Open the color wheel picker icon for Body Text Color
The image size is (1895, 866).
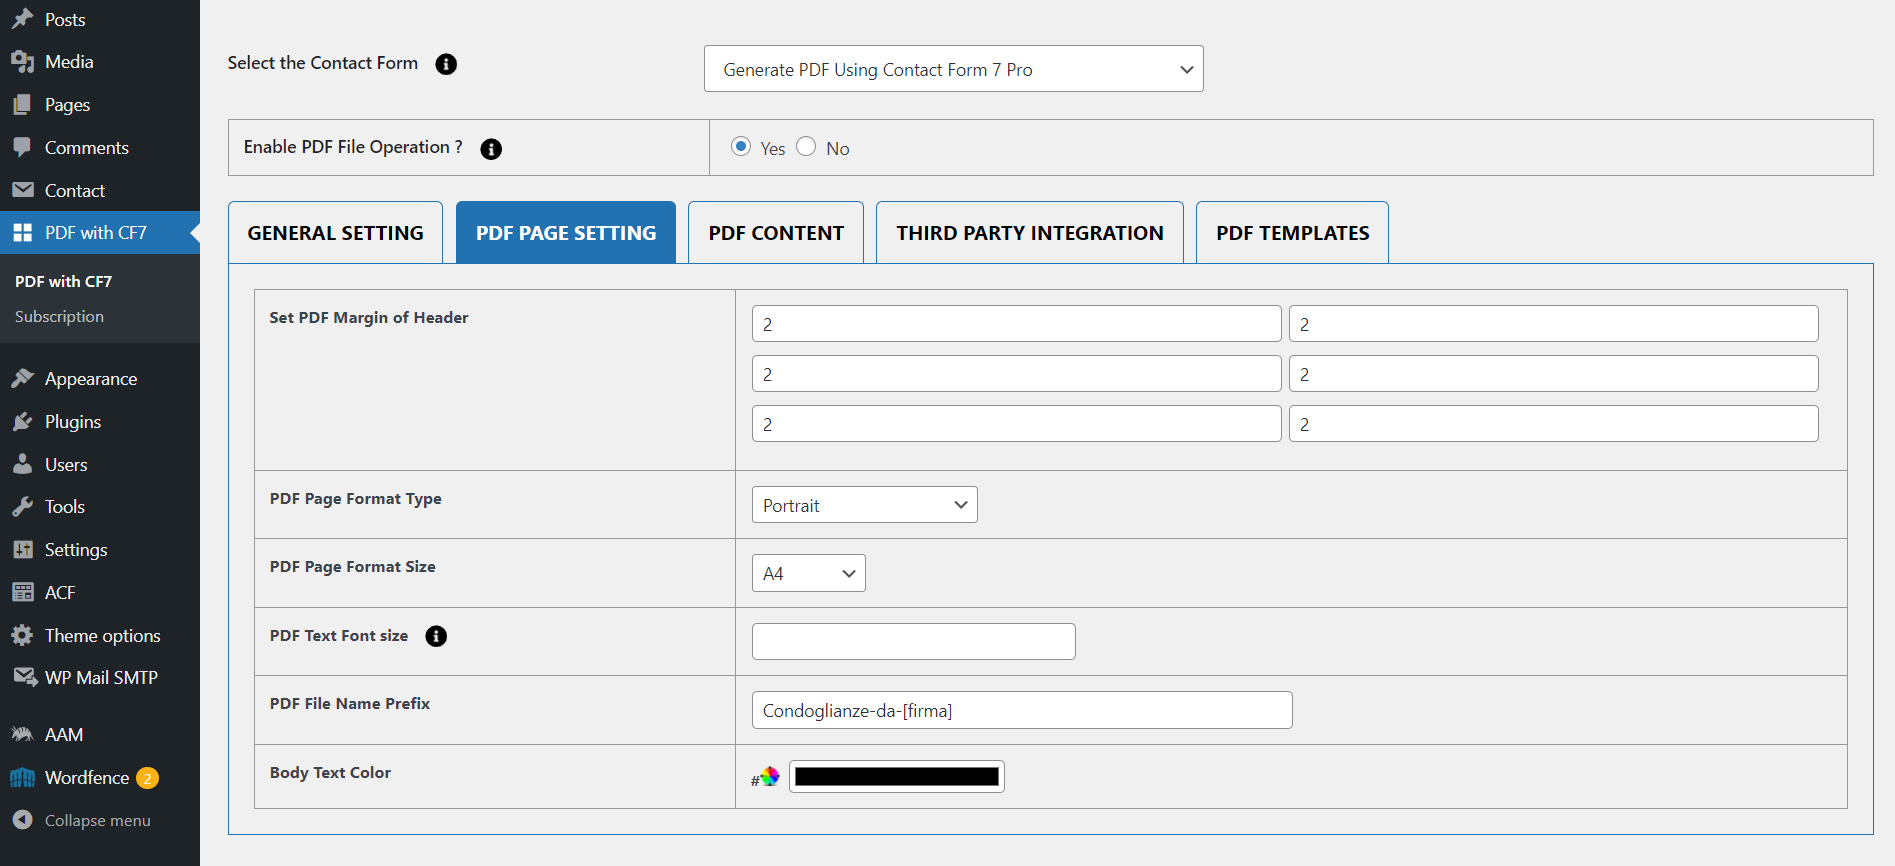[x=769, y=777]
